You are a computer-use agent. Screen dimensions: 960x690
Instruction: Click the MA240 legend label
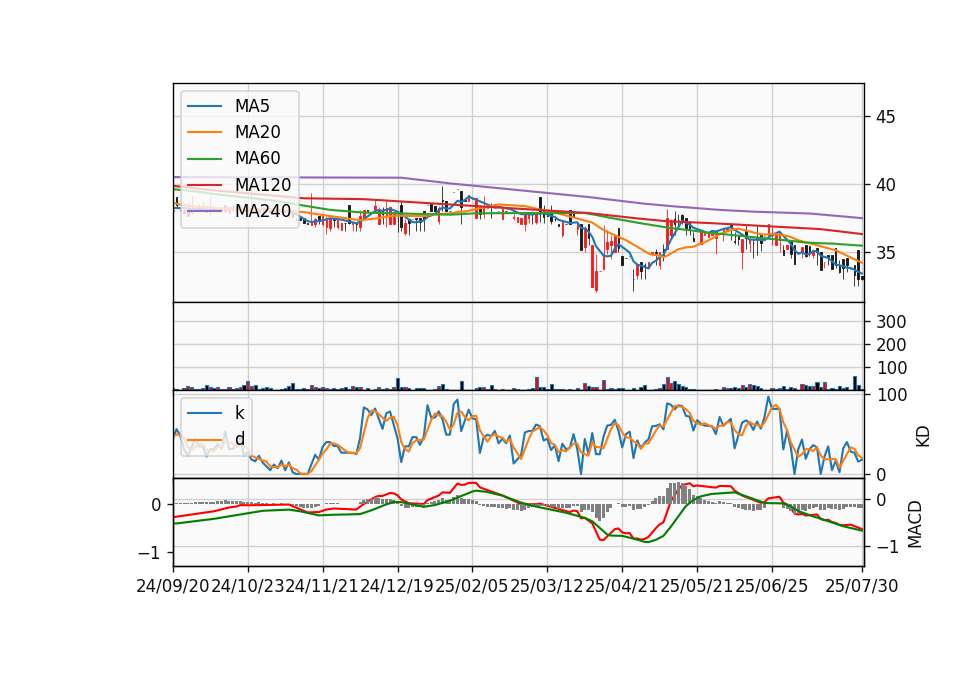tap(263, 211)
